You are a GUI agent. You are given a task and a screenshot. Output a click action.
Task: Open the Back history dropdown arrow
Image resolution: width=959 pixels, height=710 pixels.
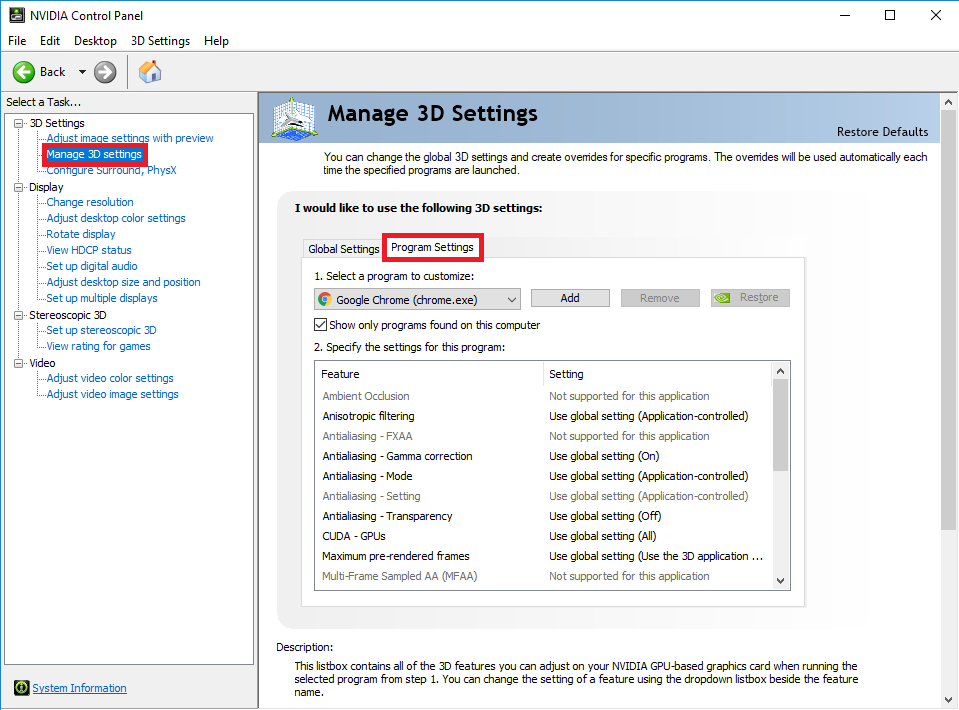pyautogui.click(x=82, y=72)
